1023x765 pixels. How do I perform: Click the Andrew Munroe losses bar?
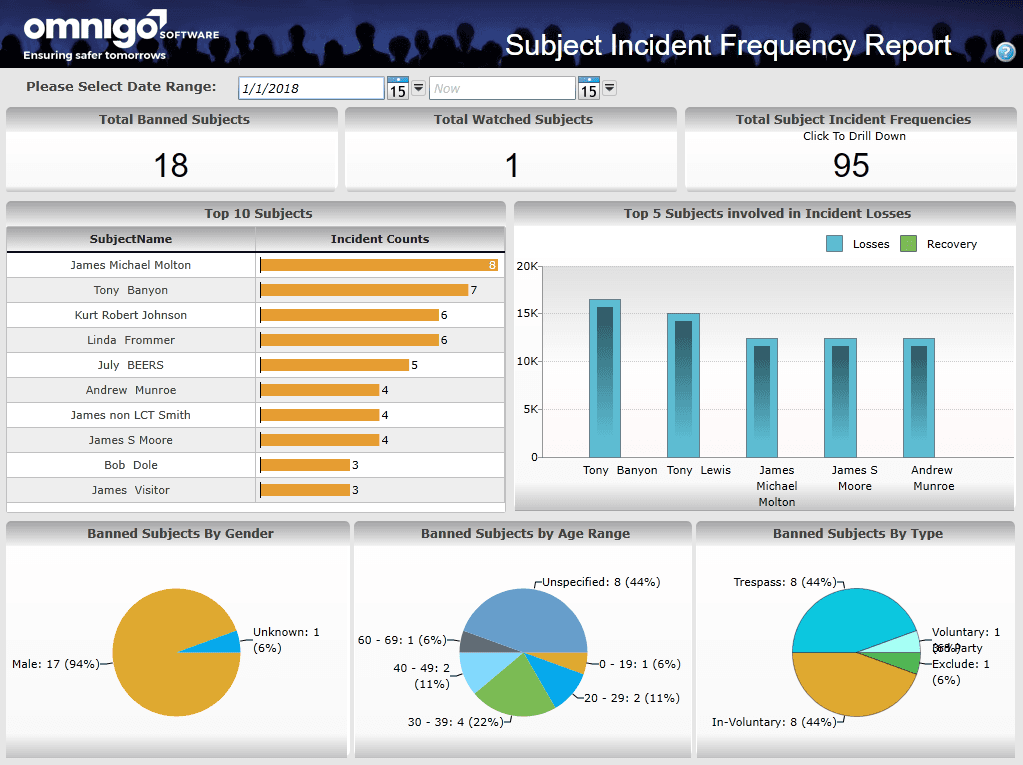(x=919, y=397)
